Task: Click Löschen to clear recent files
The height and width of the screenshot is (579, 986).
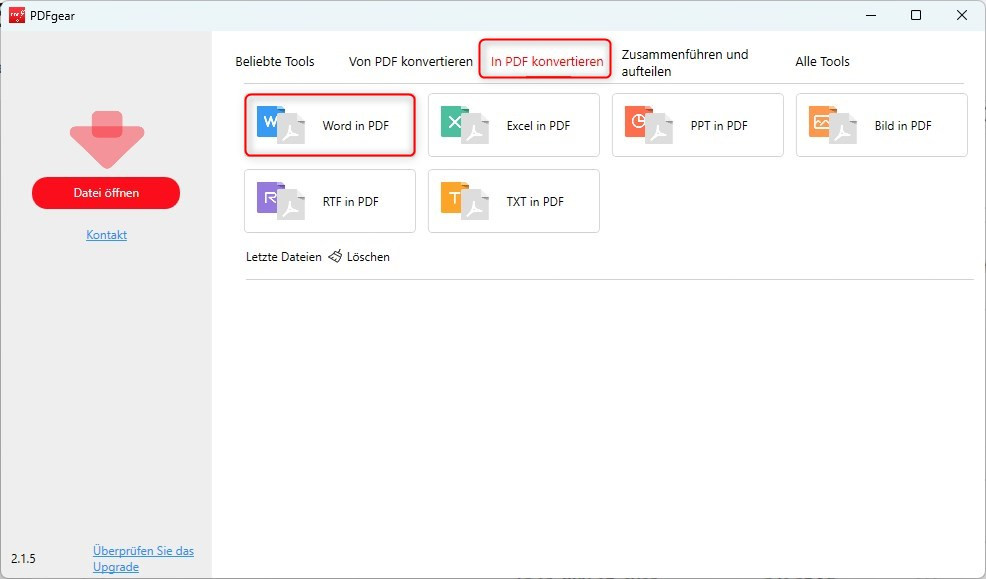Action: 368,256
